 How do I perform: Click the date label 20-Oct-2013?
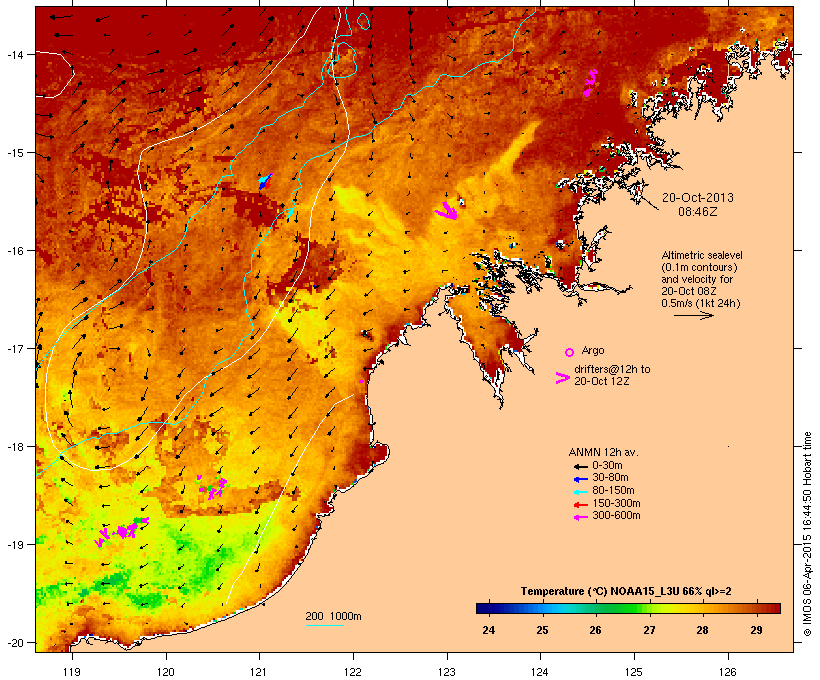point(698,198)
